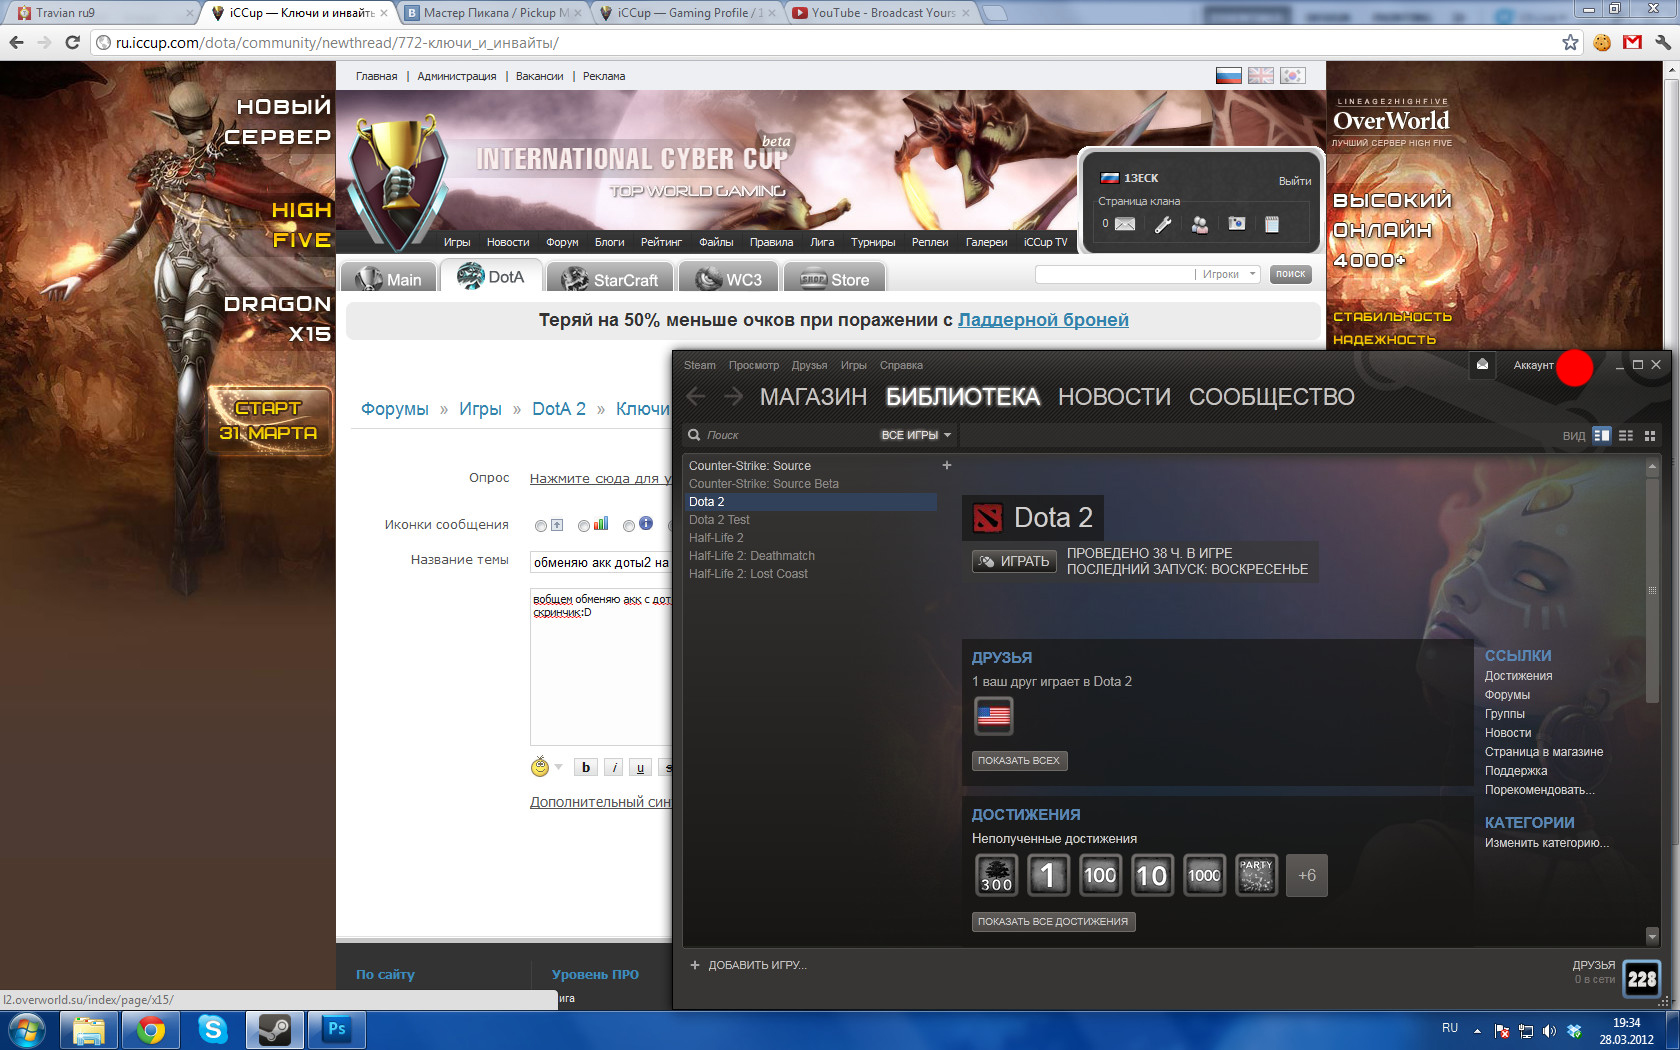The height and width of the screenshot is (1050, 1680).
Task: Click ПОКАЗАТЬ ВСЕ ДОСТИЖЕНИЯ button
Action: (1053, 922)
